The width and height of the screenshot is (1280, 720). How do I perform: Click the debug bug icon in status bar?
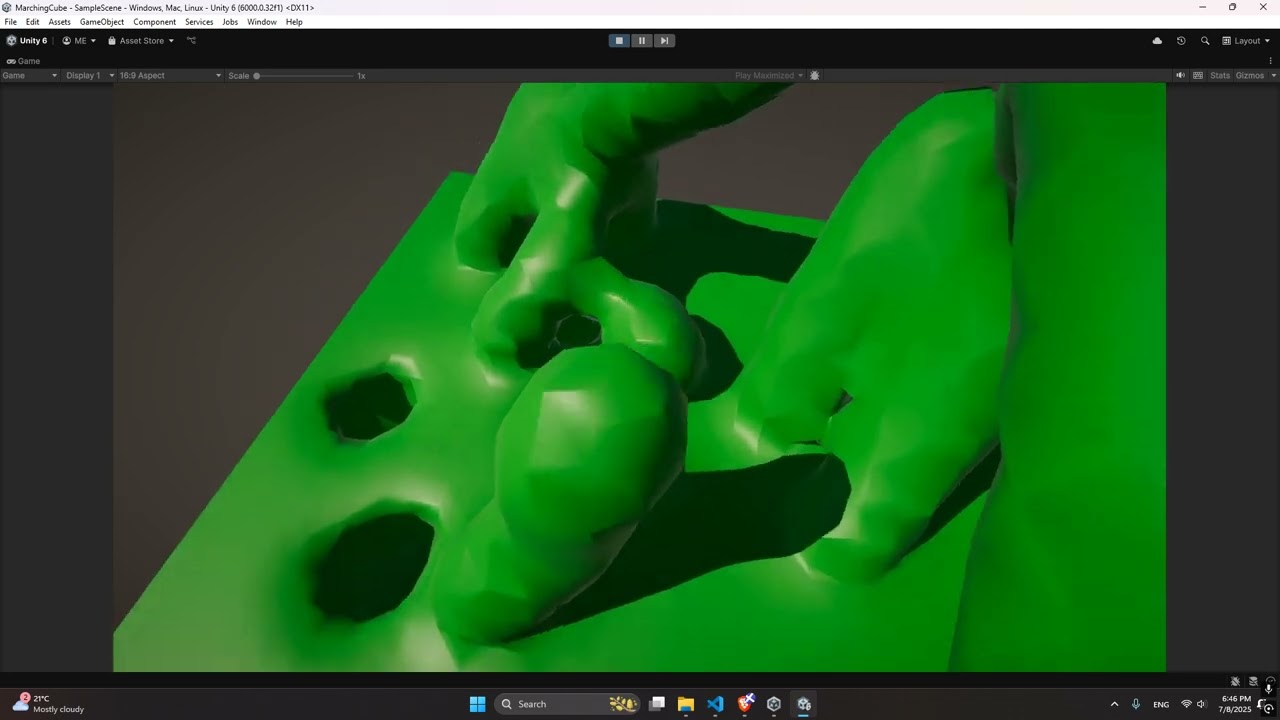pyautogui.click(x=1235, y=681)
